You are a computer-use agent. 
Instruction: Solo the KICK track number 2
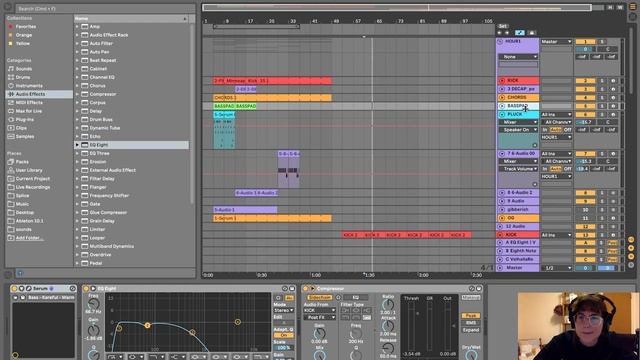(x=602, y=81)
